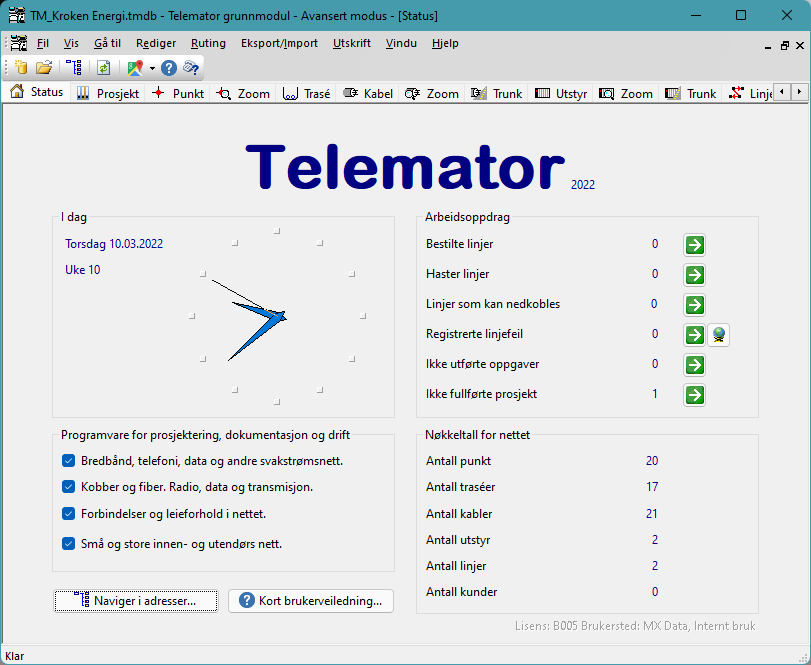
Task: Click the Google Maps toolbar icon
Action: coord(135,68)
